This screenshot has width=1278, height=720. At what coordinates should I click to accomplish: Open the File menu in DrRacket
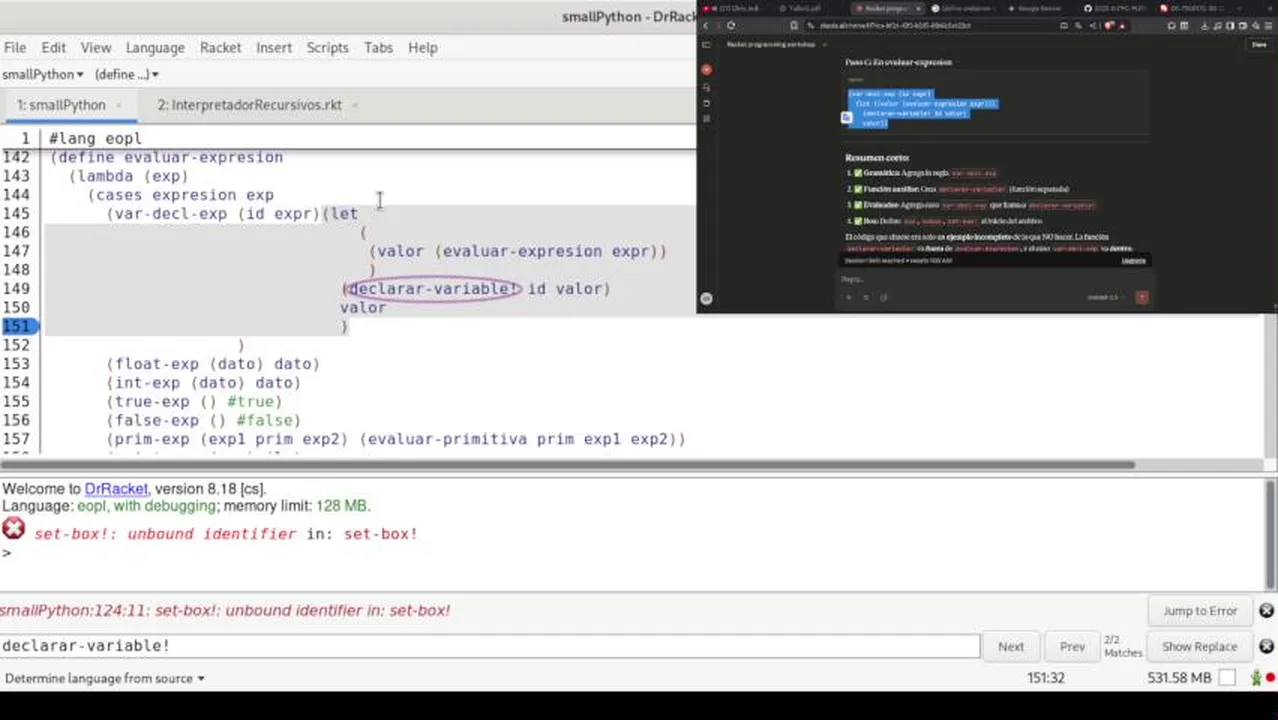point(15,47)
